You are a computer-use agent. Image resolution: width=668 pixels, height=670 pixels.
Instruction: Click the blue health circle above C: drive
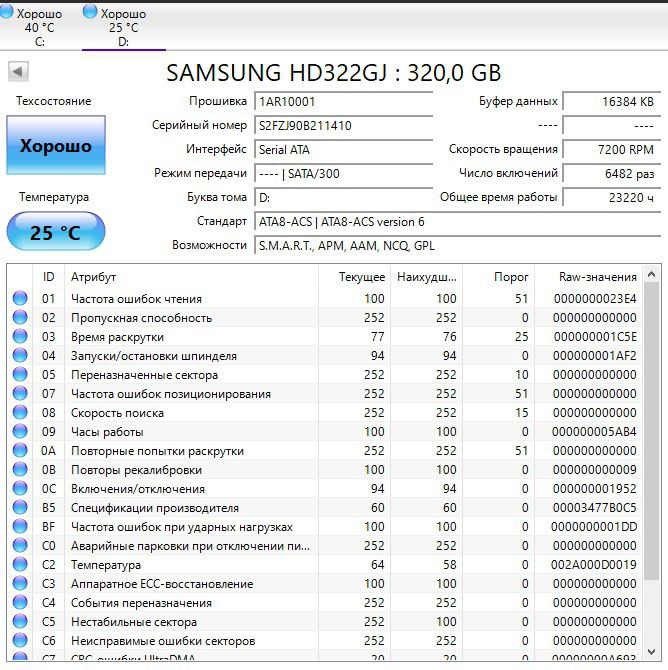(x=6, y=12)
